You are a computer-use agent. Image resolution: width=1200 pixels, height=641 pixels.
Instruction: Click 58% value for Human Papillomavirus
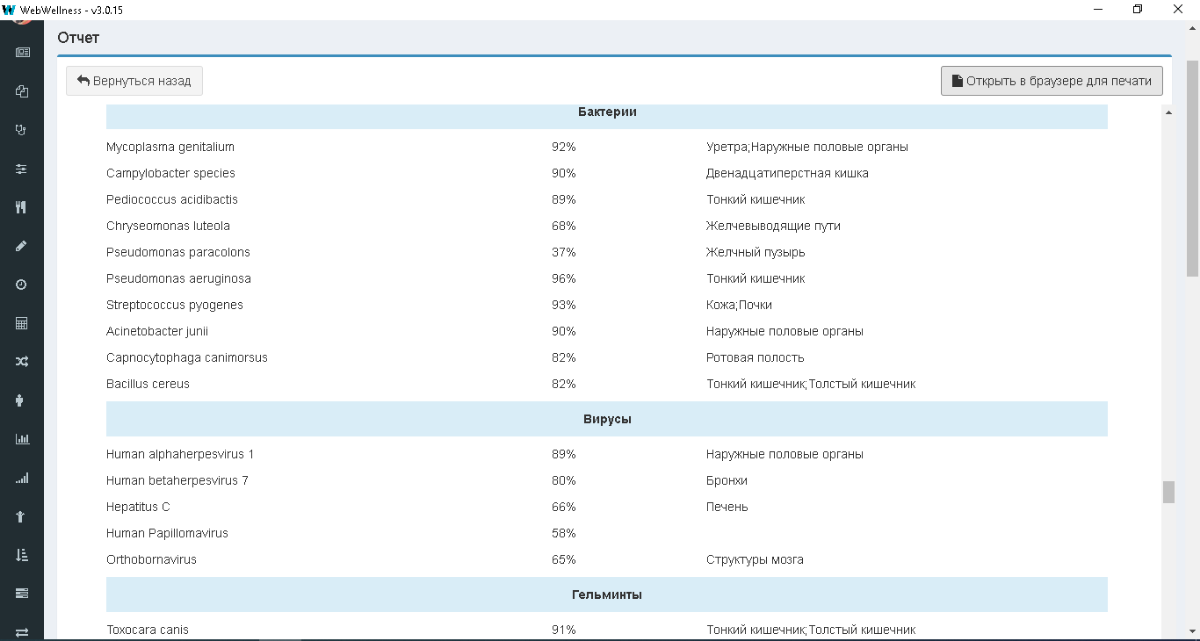tap(564, 533)
